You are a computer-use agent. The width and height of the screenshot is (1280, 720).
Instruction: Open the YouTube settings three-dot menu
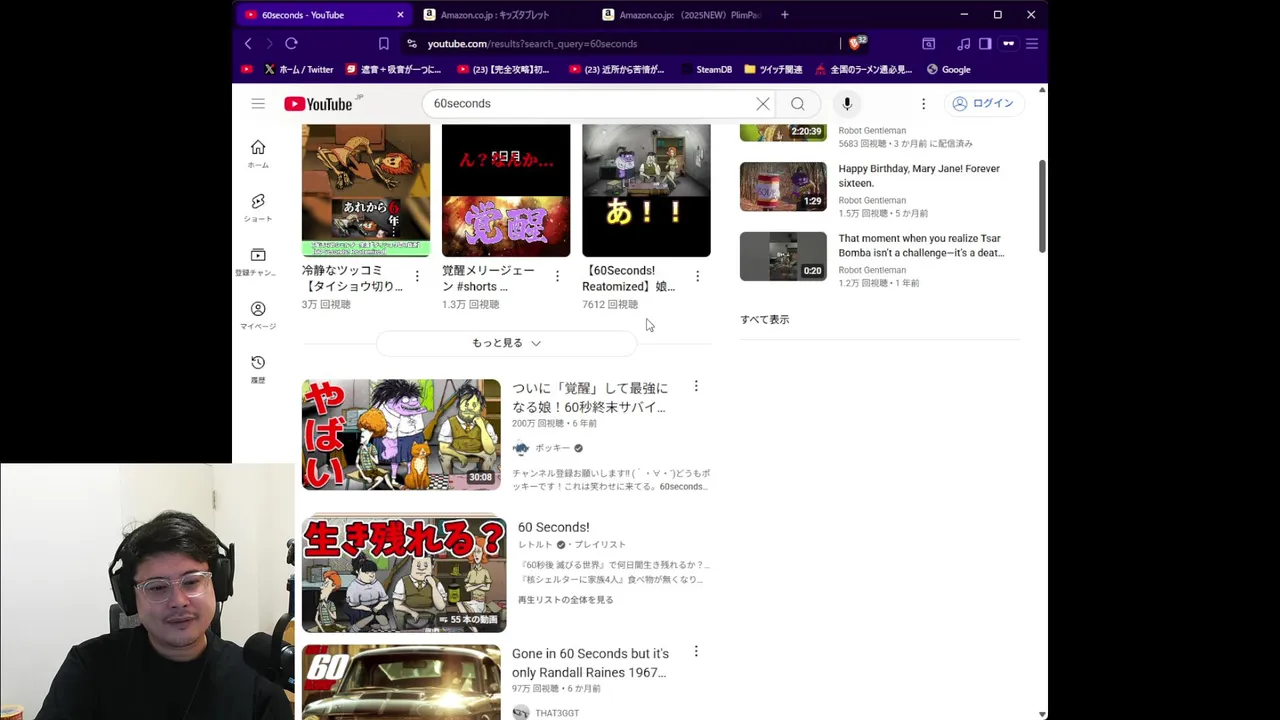click(x=923, y=103)
